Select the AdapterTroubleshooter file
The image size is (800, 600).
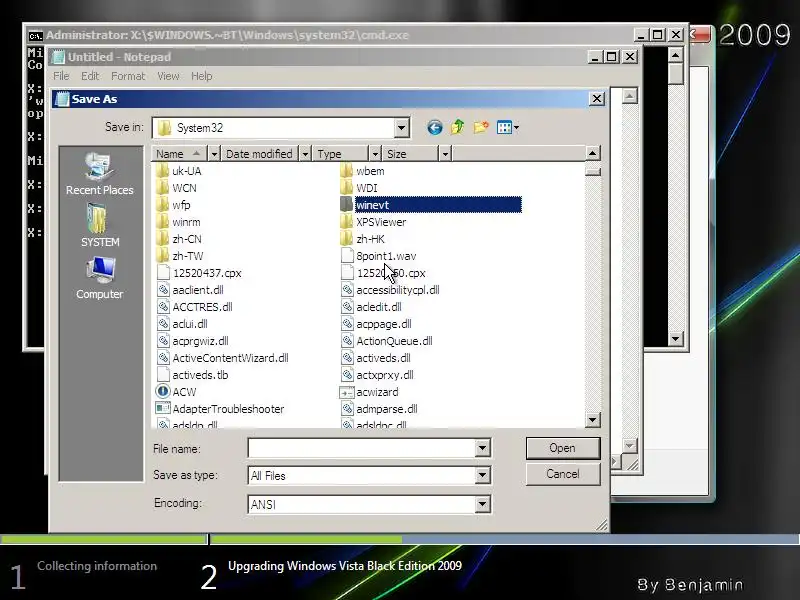[x=220, y=409]
